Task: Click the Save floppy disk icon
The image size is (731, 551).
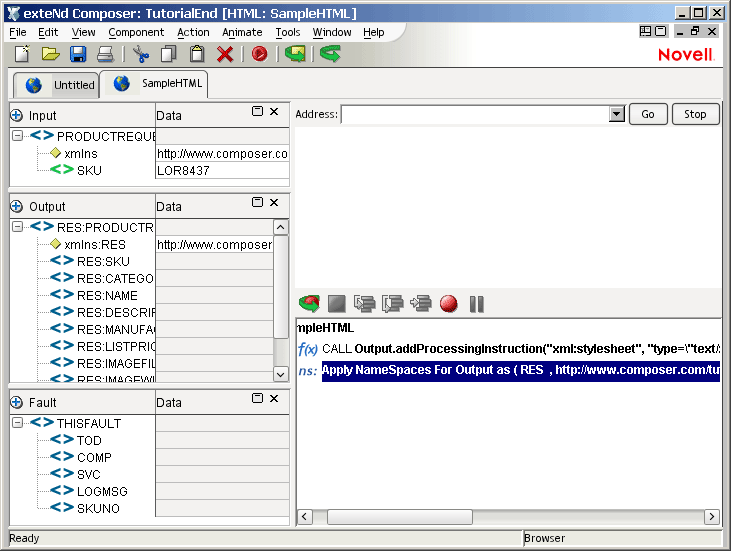Action: pyautogui.click(x=78, y=54)
